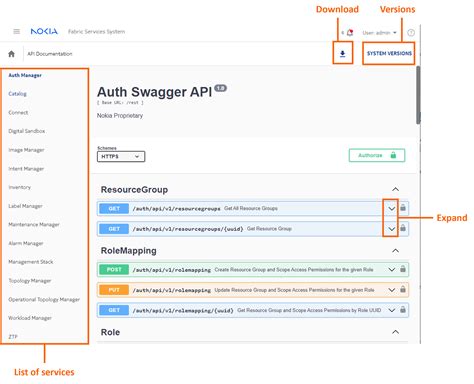
Task: Click the API Documentation breadcrumb
Action: pyautogui.click(x=50, y=54)
